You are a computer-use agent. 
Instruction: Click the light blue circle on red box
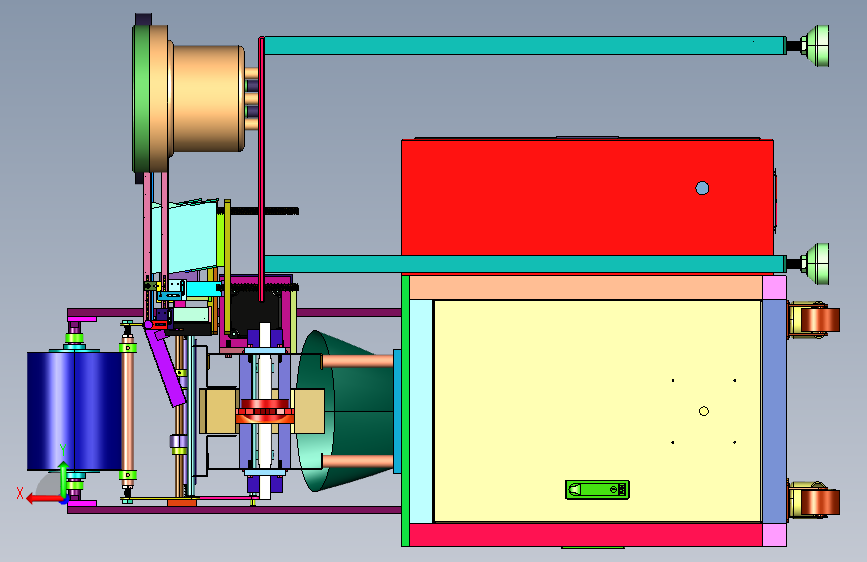pos(702,188)
